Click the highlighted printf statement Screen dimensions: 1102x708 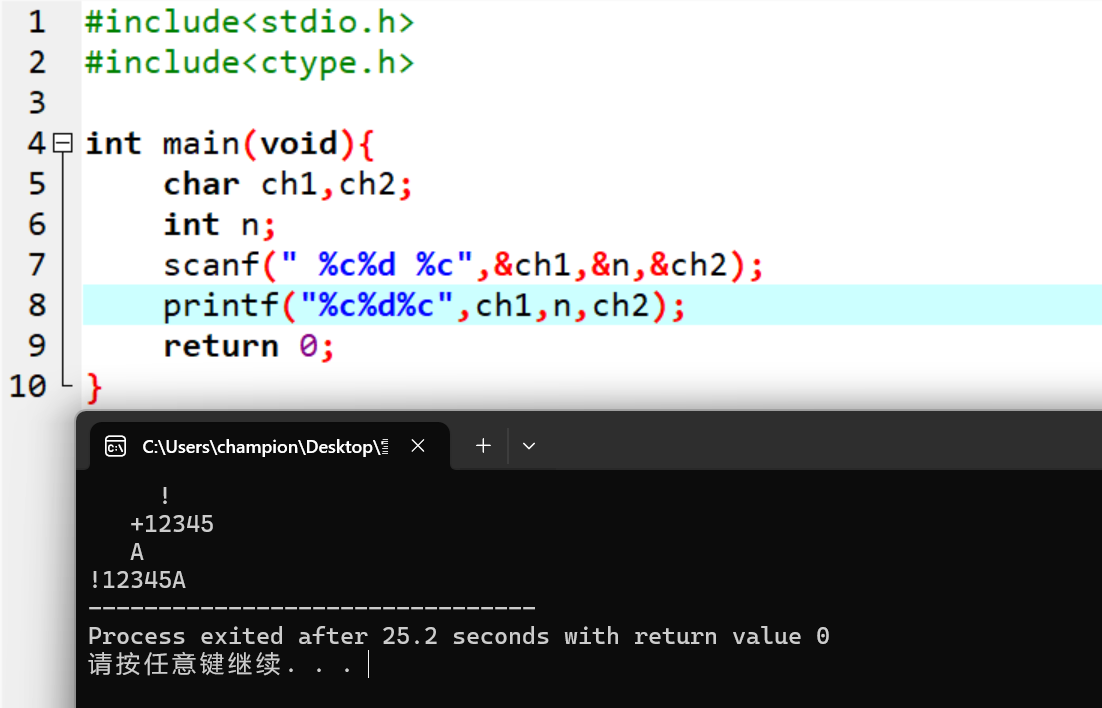point(424,305)
